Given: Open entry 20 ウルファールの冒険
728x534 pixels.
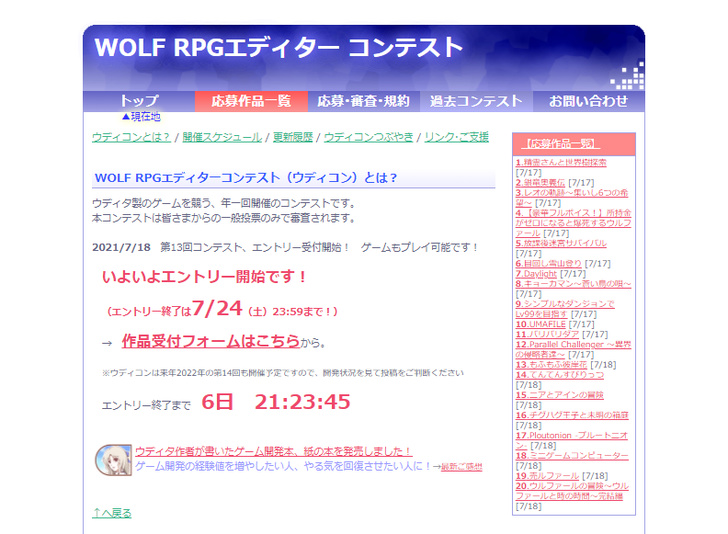Looking at the screenshot, I should click(572, 491).
